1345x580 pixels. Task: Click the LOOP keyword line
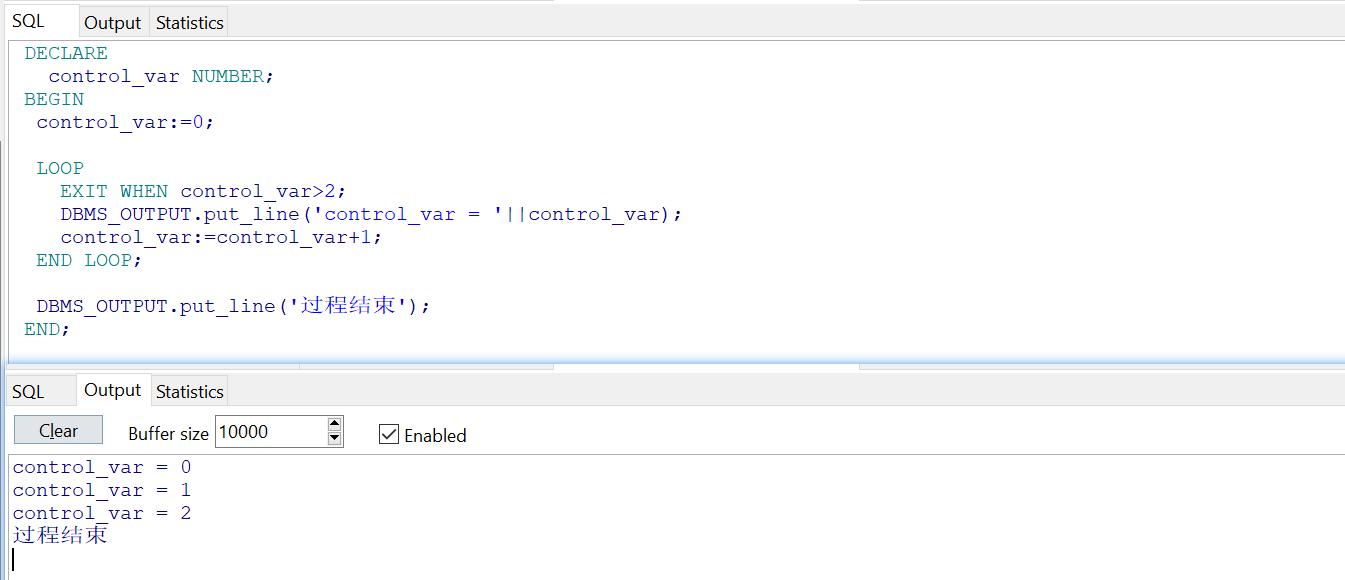tap(60, 168)
